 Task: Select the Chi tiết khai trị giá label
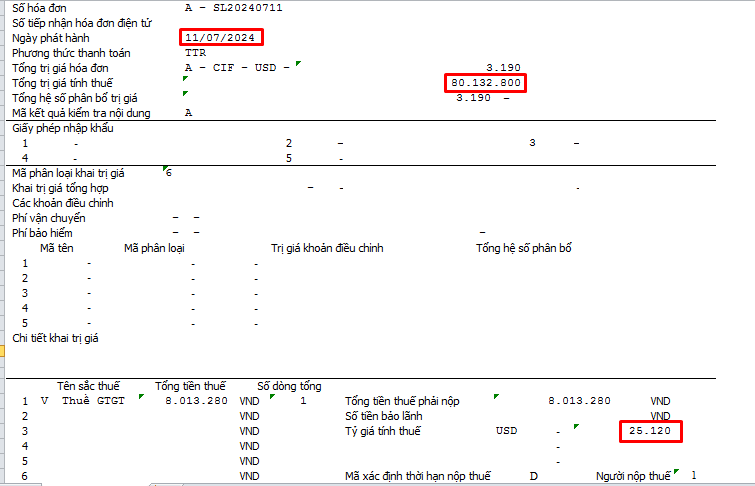[58, 338]
